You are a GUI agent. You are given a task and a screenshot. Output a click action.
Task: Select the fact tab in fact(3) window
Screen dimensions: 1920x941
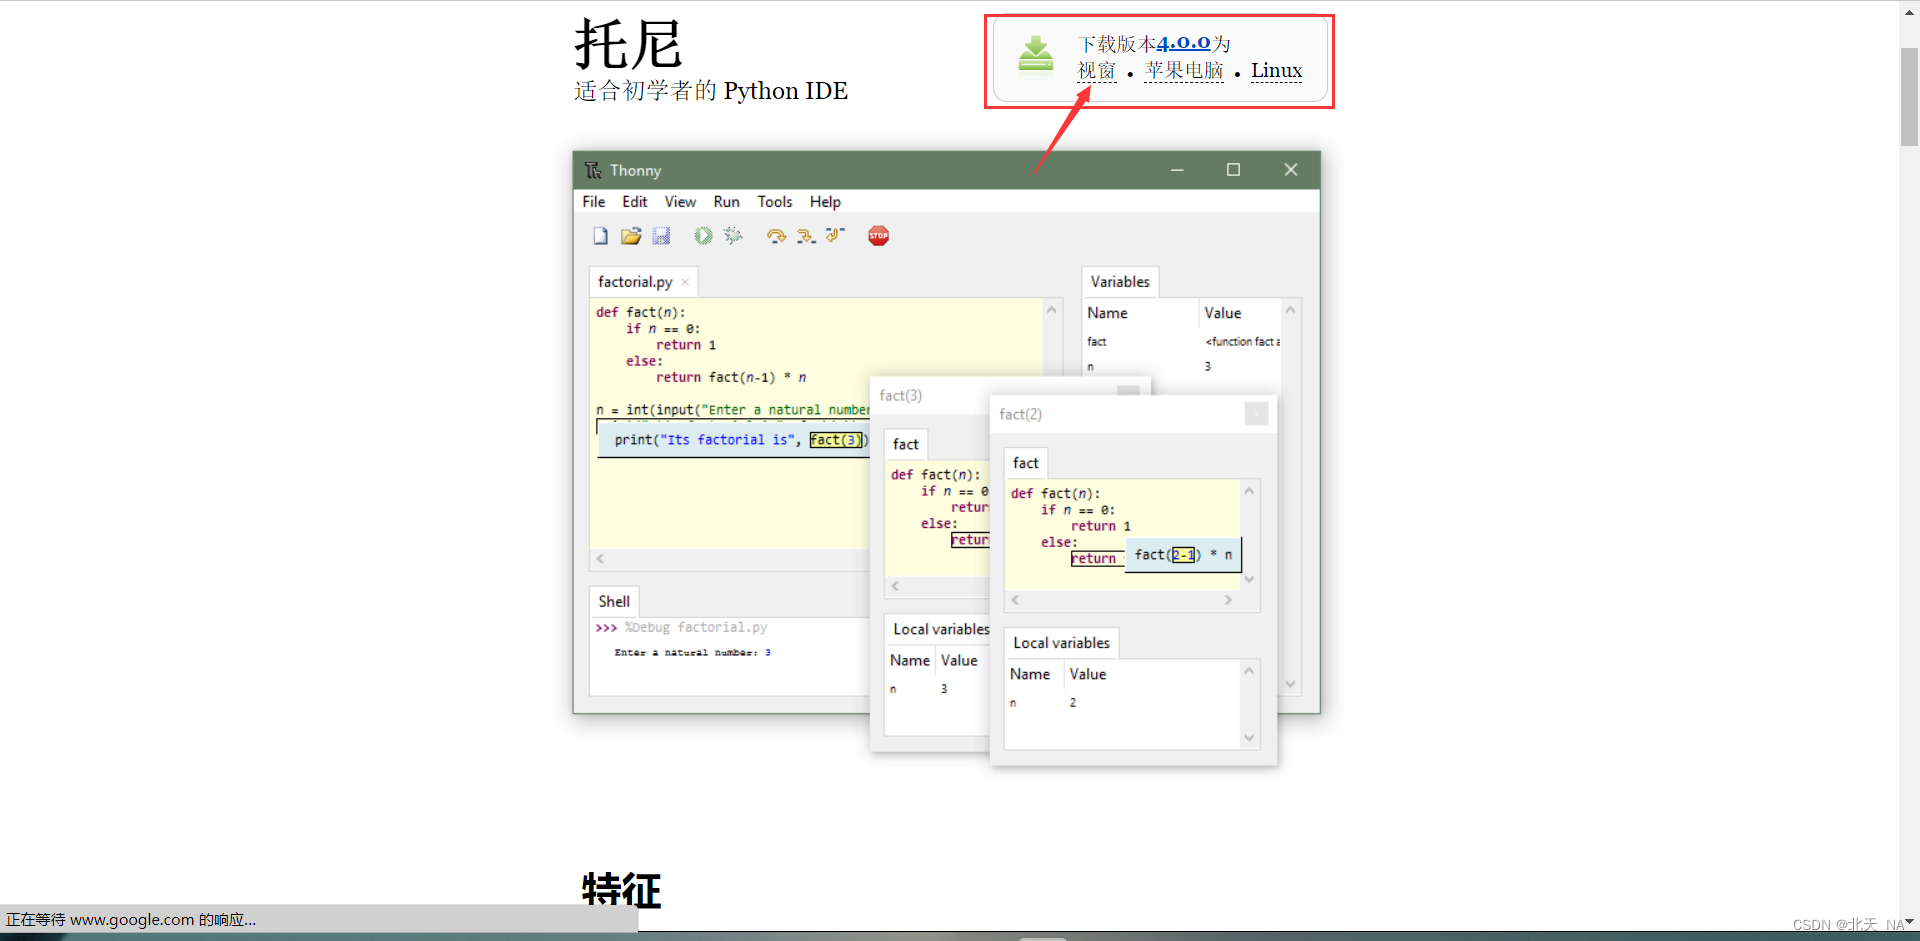[906, 444]
